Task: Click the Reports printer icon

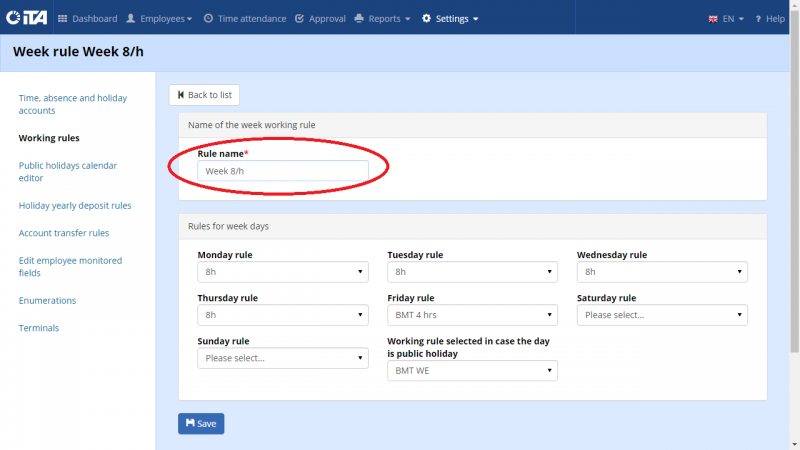Action: [359, 18]
